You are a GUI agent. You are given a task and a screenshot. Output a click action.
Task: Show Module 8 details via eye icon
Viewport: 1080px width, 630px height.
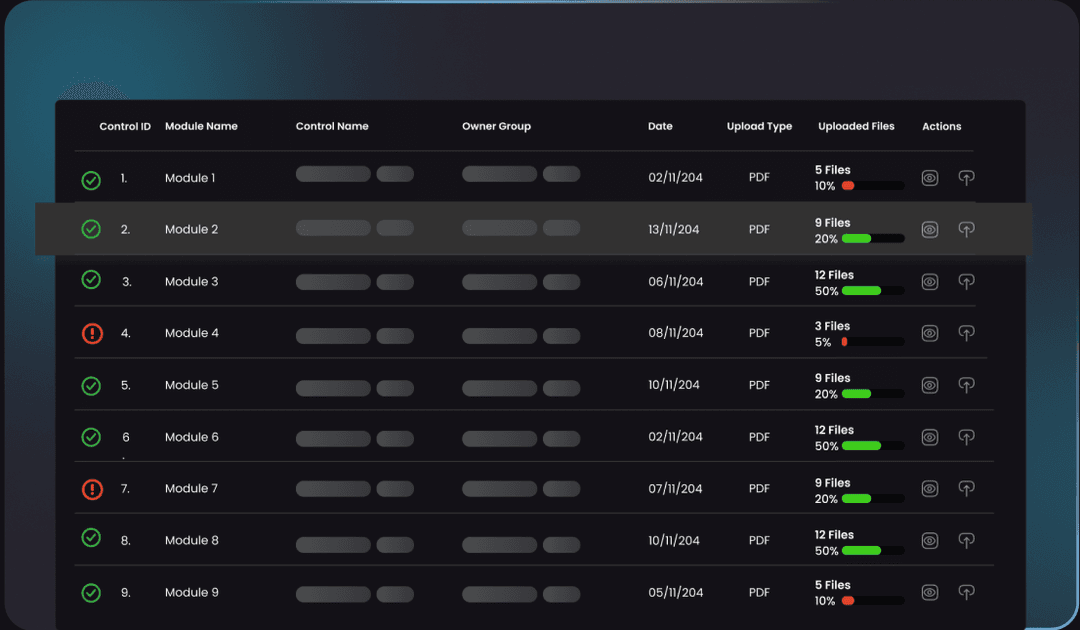pos(930,541)
